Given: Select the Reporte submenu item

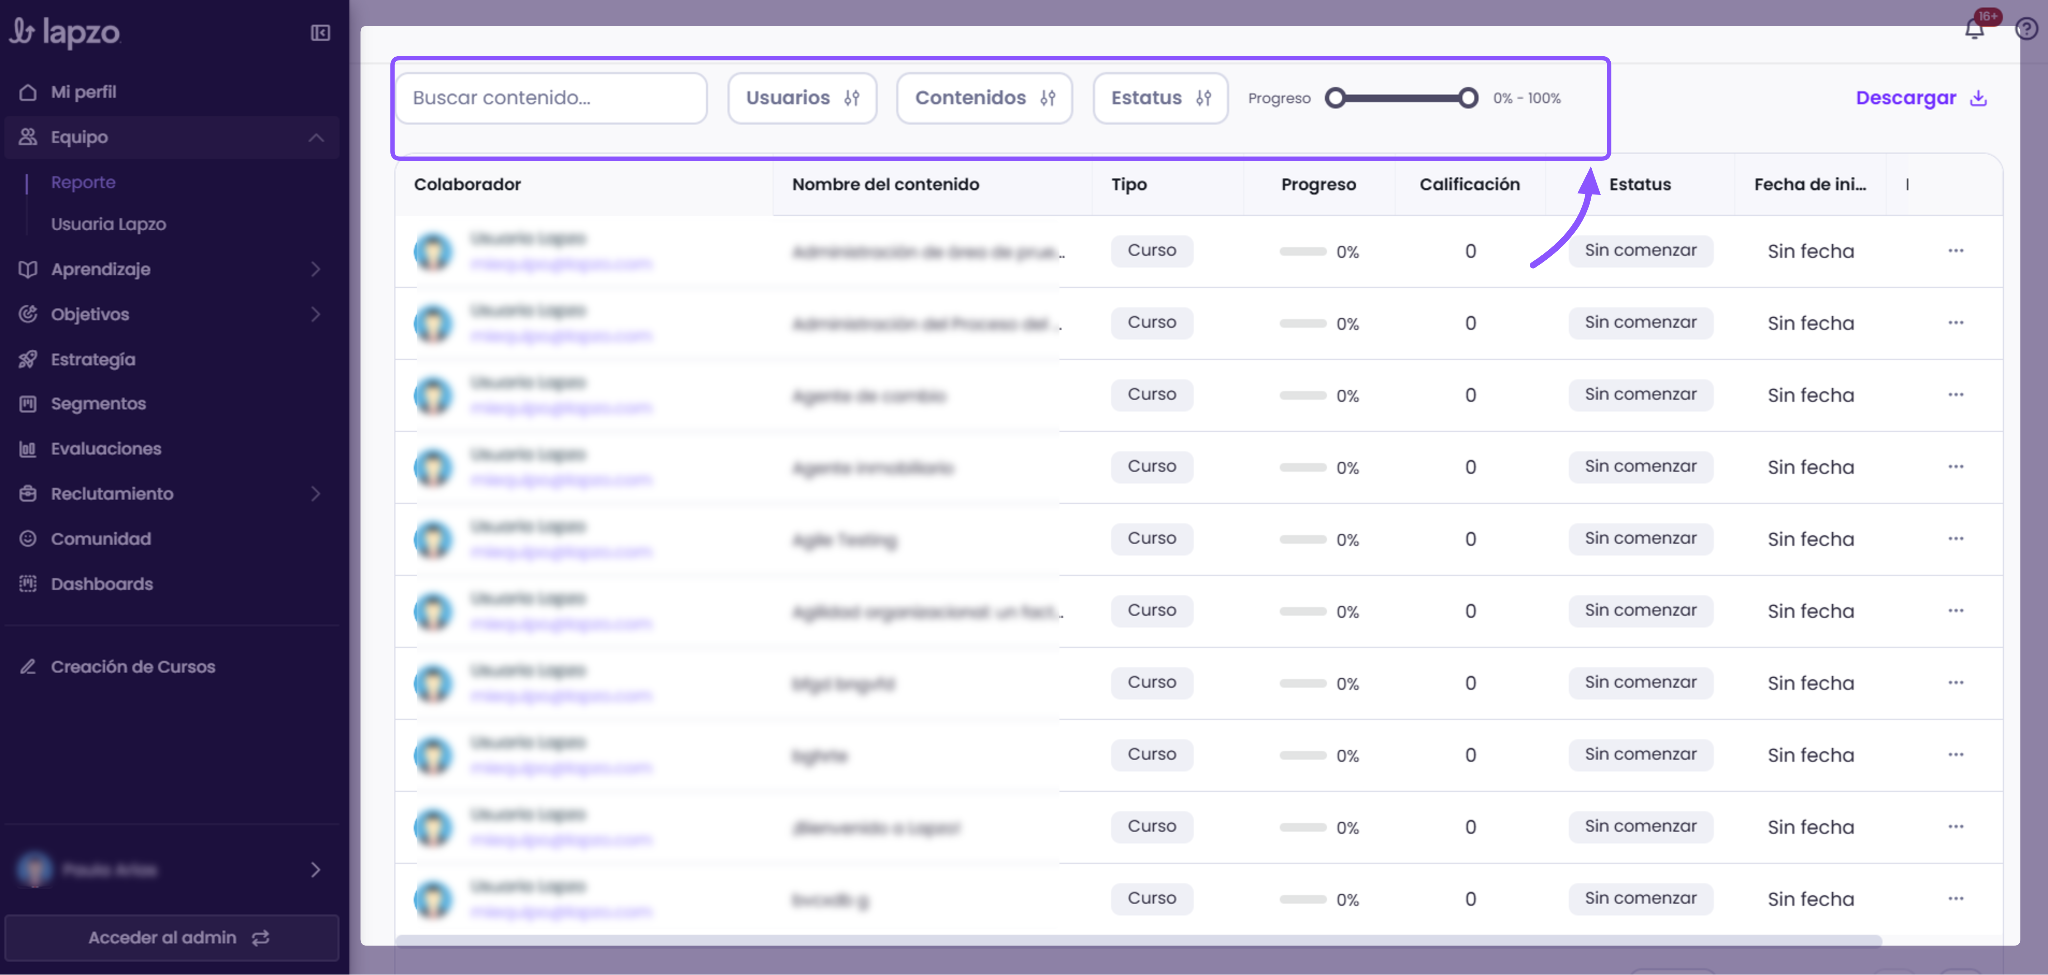Looking at the screenshot, I should coord(83,182).
